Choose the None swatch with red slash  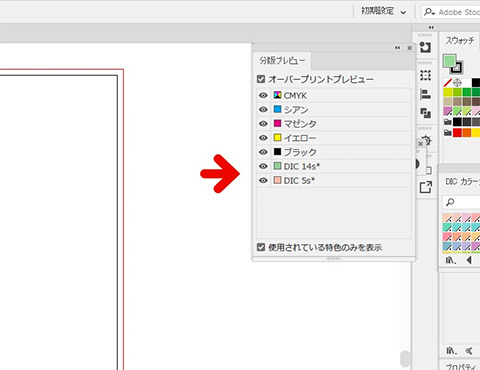(x=448, y=82)
